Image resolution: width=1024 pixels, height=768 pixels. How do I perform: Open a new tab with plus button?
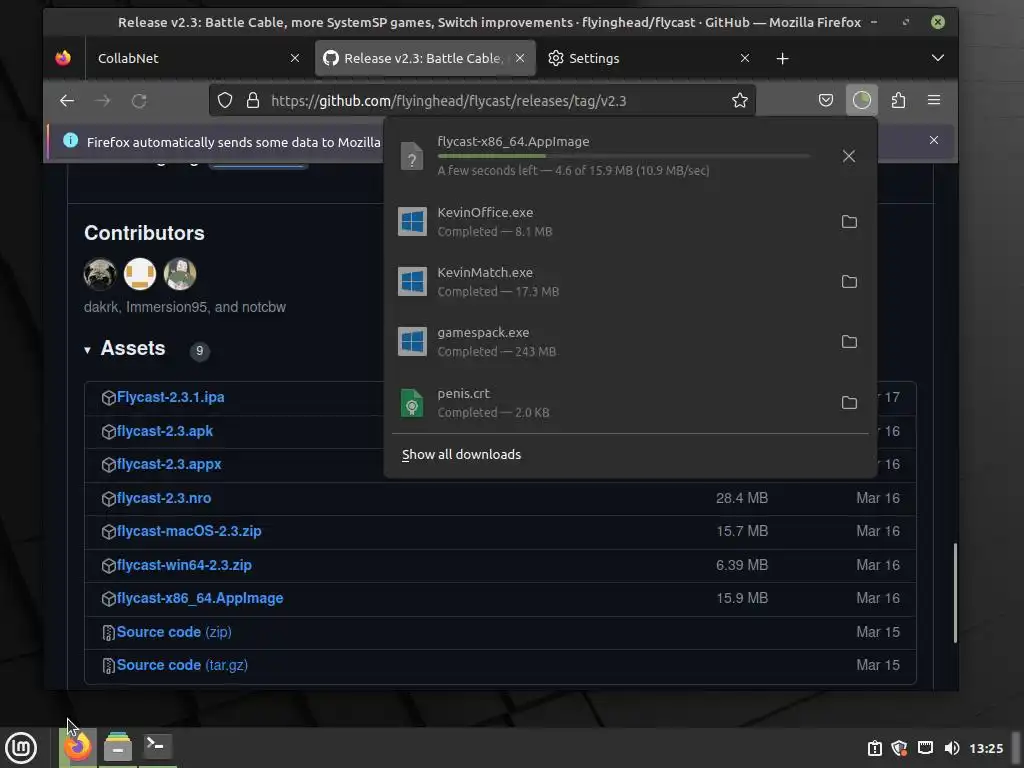click(782, 59)
